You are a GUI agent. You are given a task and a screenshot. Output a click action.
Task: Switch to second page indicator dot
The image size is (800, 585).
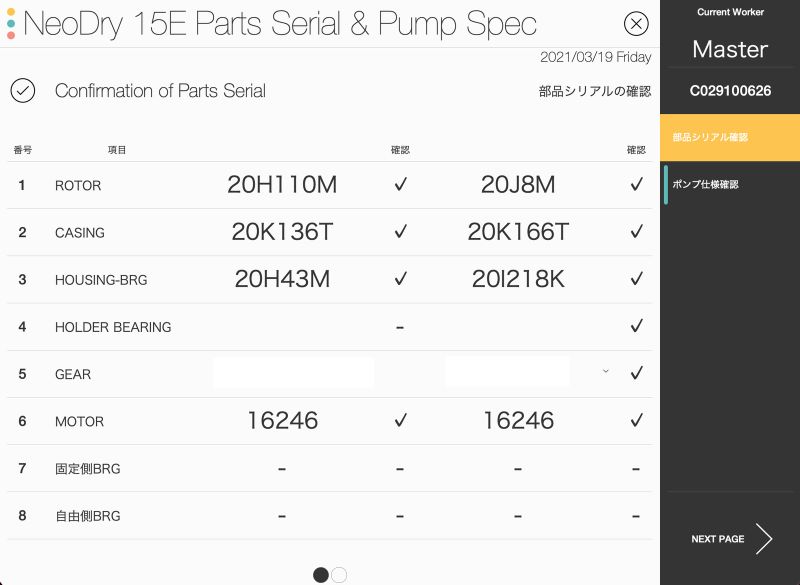339,575
